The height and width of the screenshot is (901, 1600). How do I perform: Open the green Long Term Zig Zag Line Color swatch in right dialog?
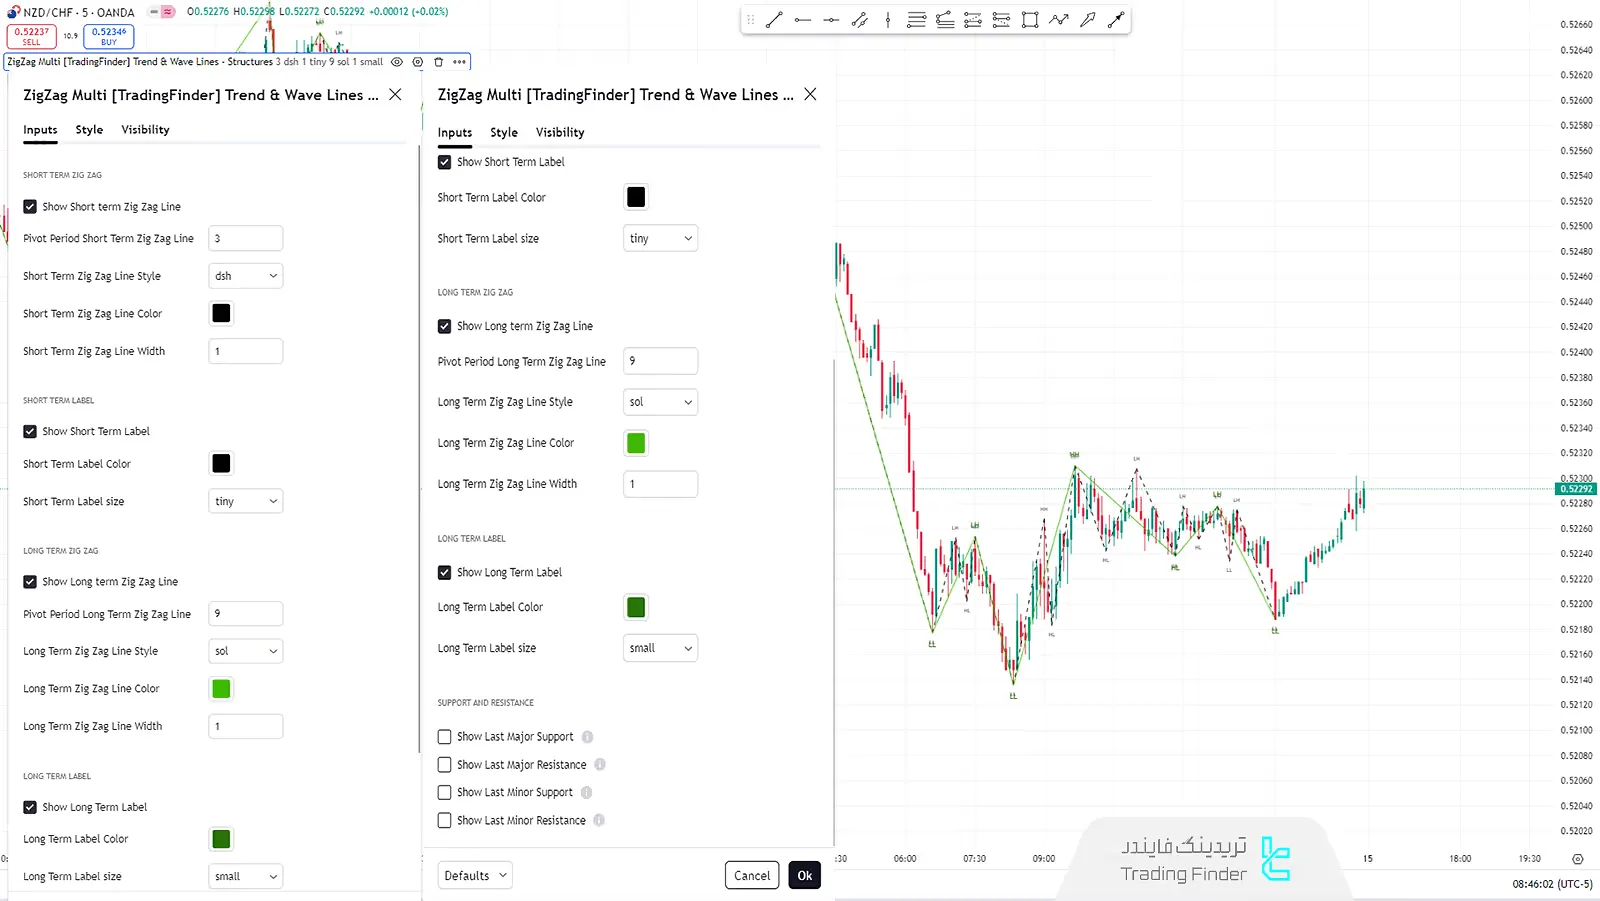click(636, 443)
